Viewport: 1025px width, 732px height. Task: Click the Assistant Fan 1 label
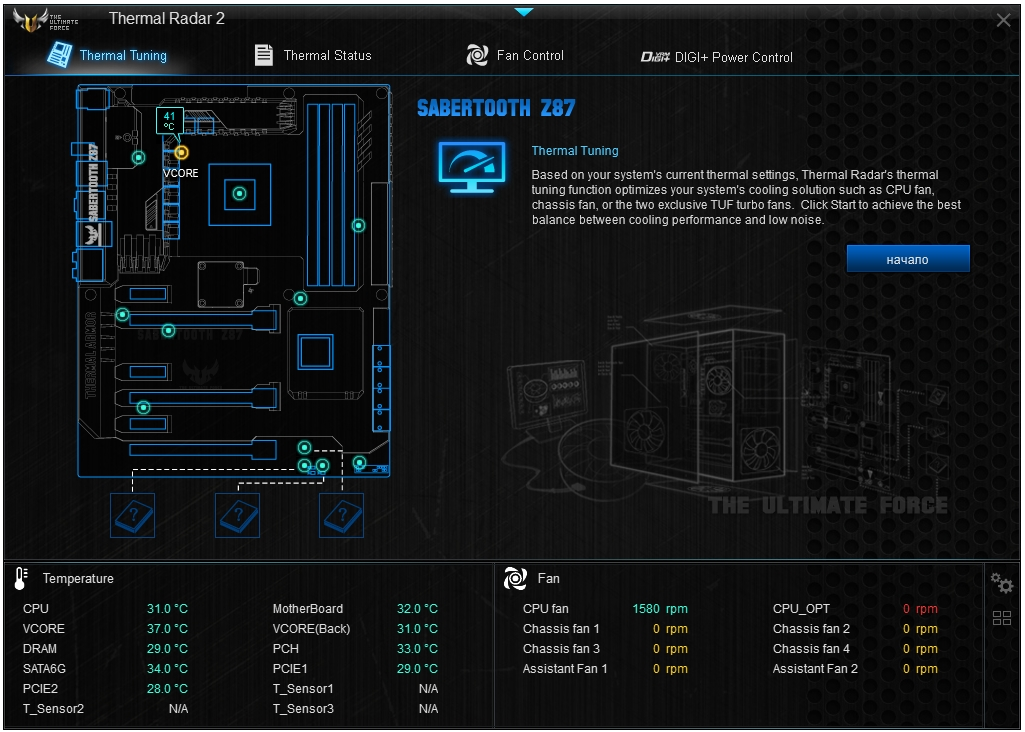[x=565, y=669]
